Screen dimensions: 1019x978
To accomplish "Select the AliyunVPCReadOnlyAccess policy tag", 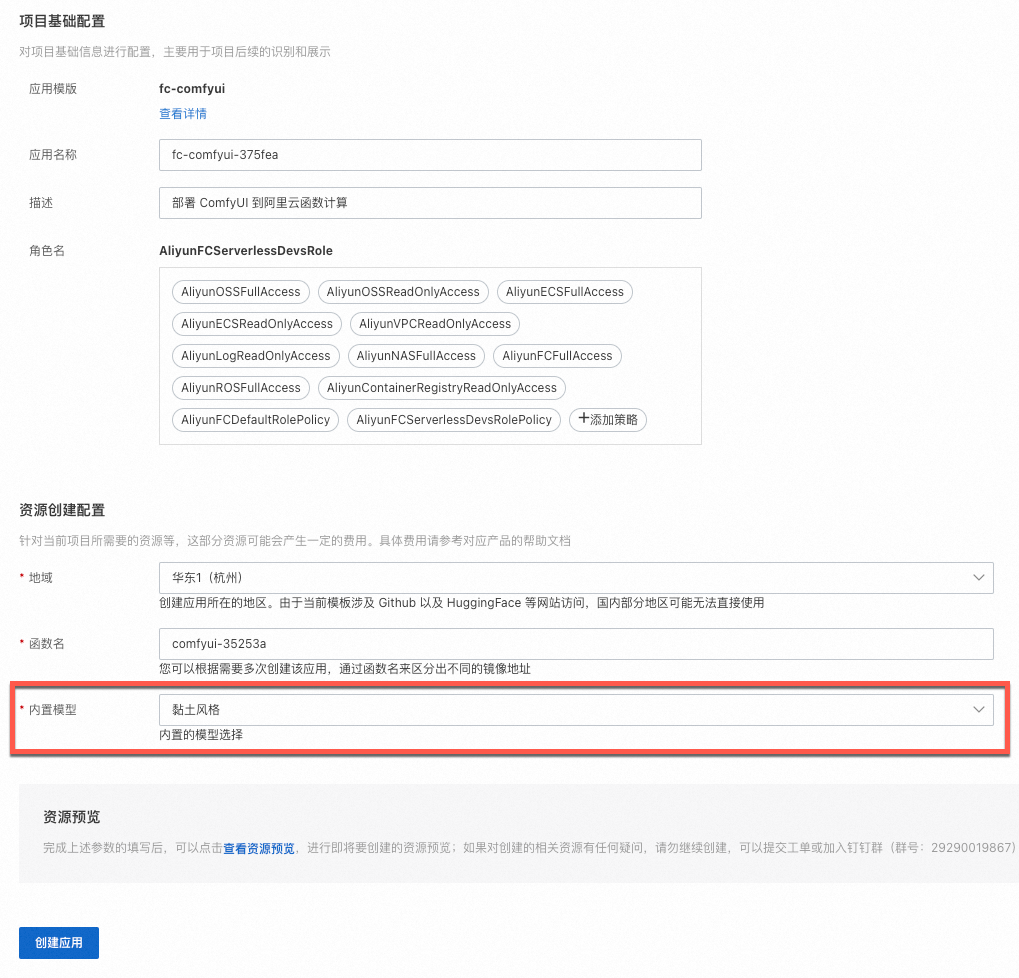I will 435,324.
